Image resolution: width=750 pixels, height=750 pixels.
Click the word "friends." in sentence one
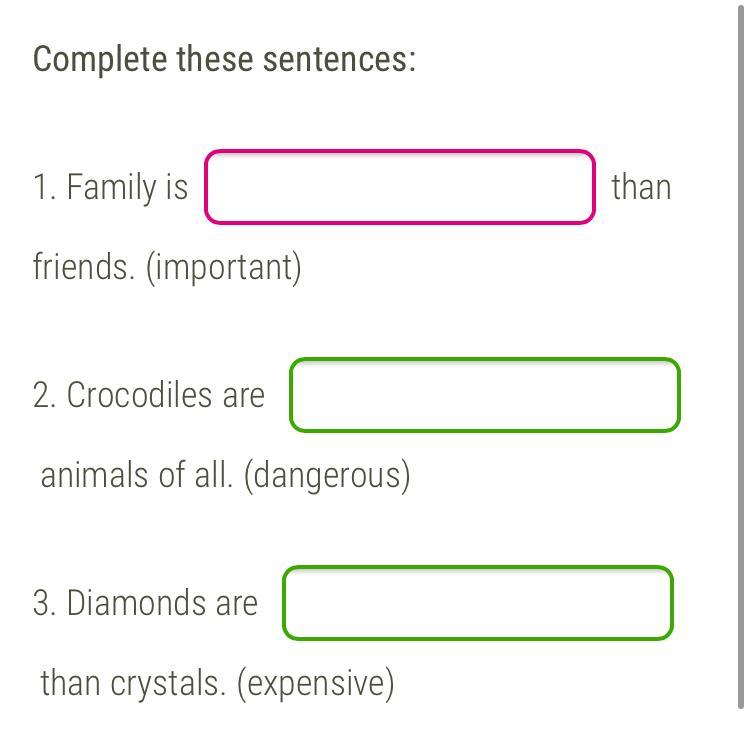pyautogui.click(x=84, y=266)
